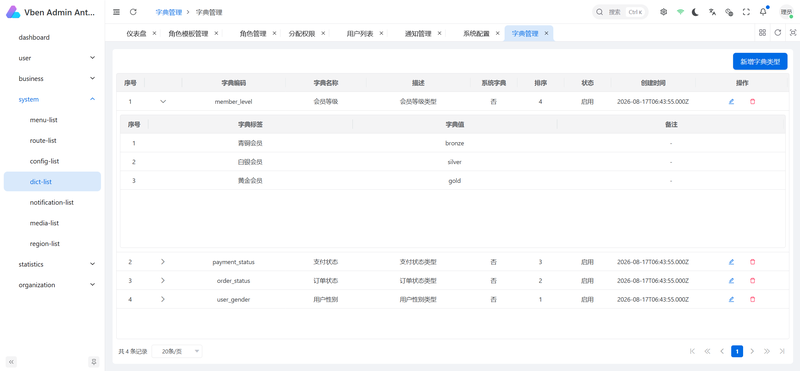
Task: Click the green wifi status icon
Action: click(x=680, y=12)
